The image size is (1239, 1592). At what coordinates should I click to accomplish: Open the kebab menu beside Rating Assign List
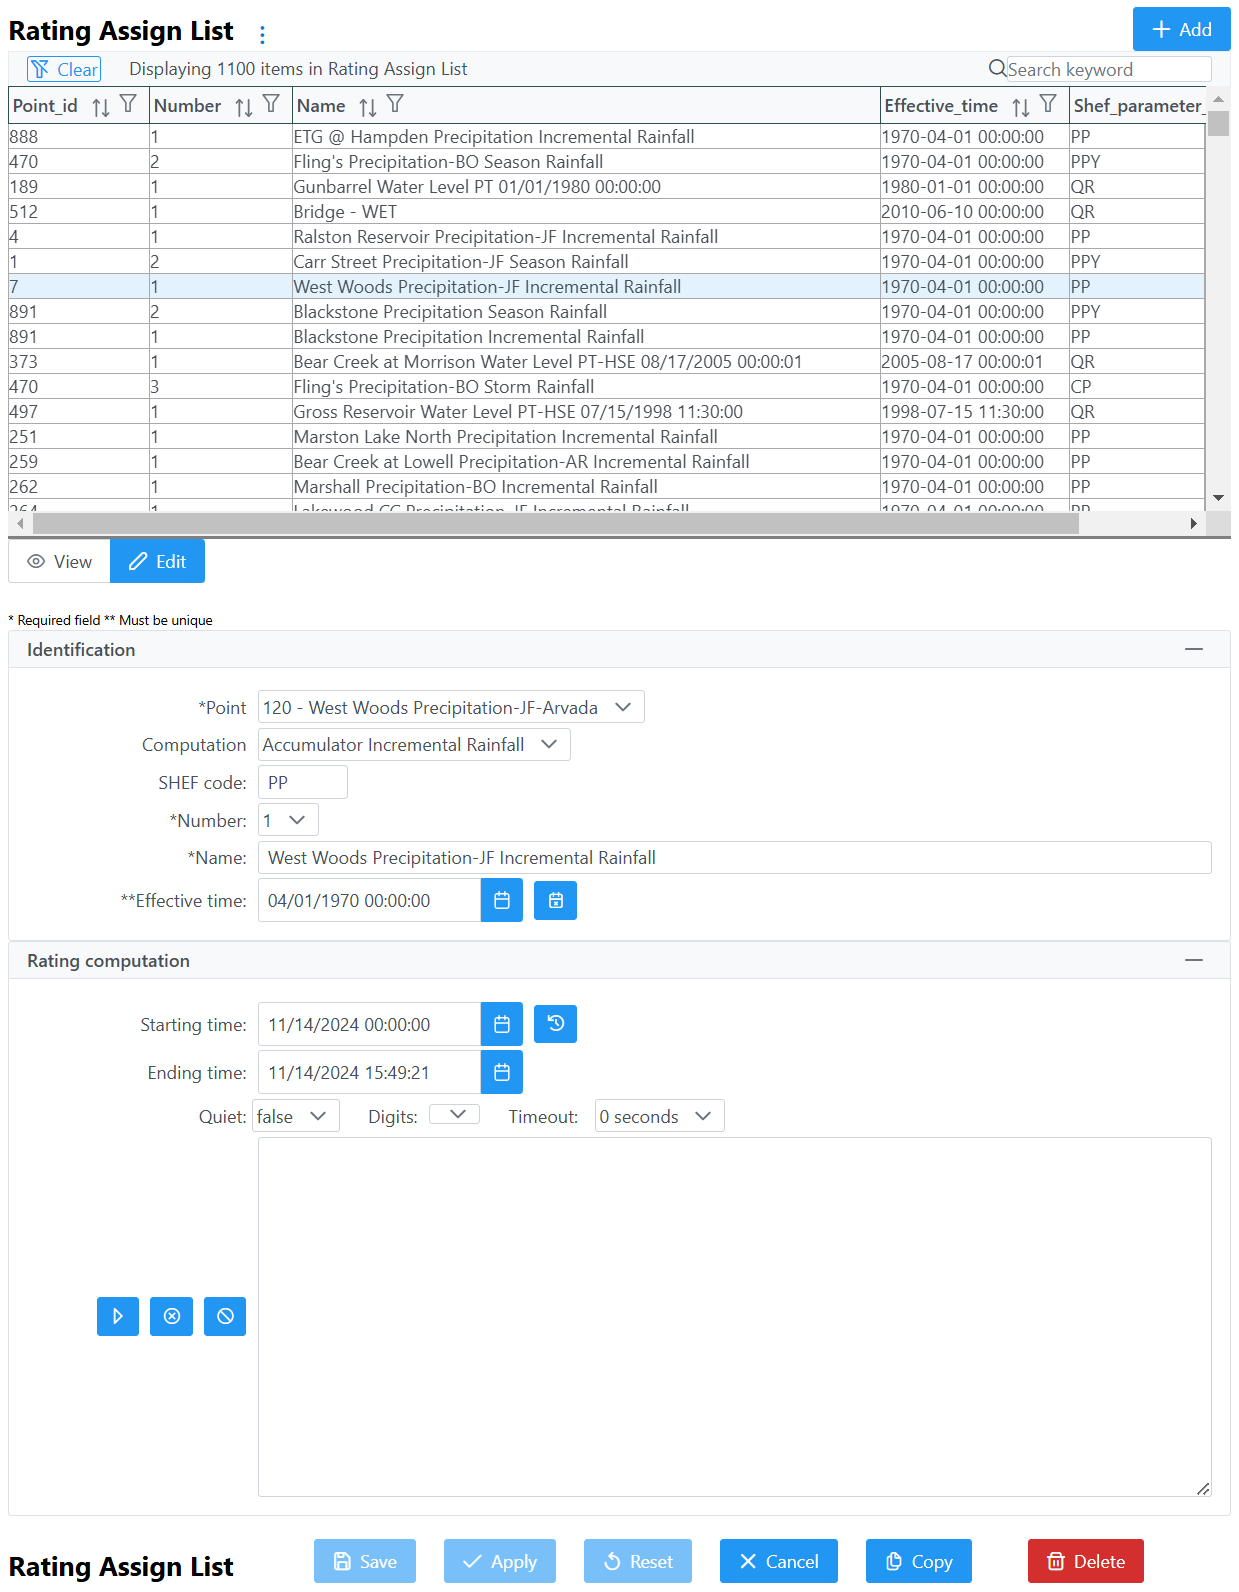pos(262,35)
